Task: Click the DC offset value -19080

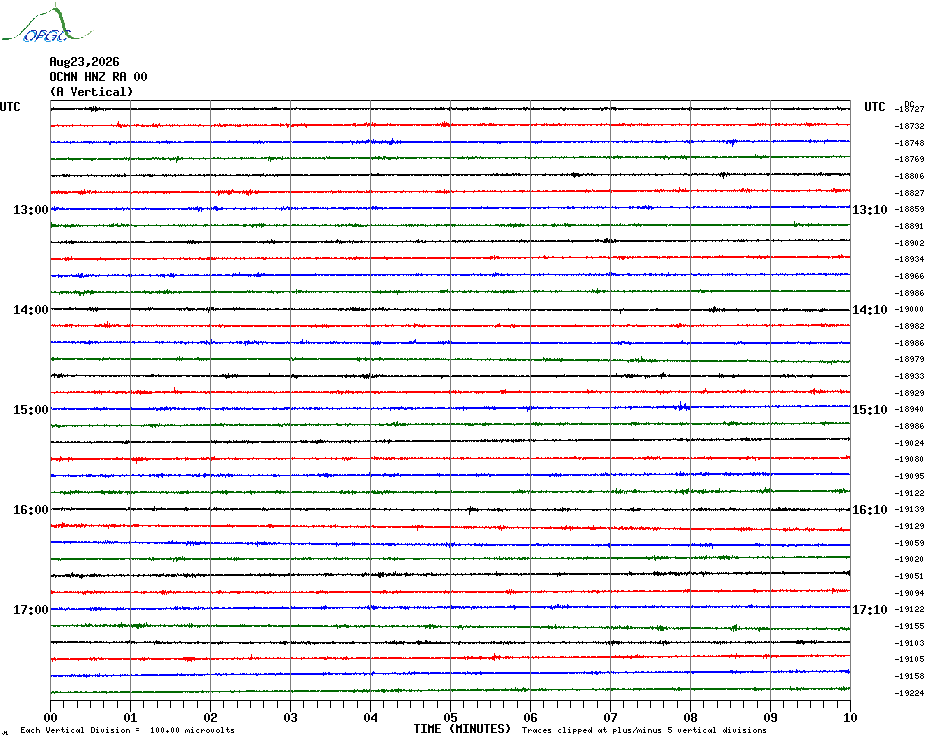Action: (909, 459)
